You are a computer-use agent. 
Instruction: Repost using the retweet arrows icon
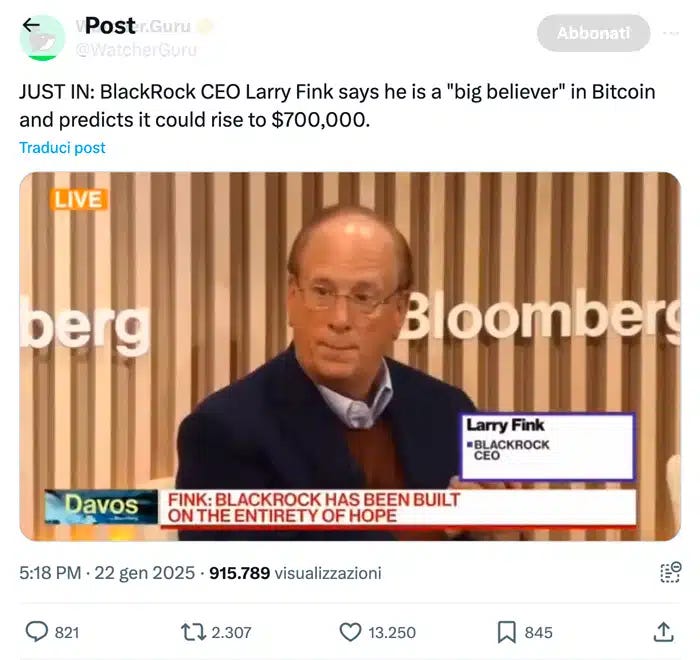click(193, 632)
